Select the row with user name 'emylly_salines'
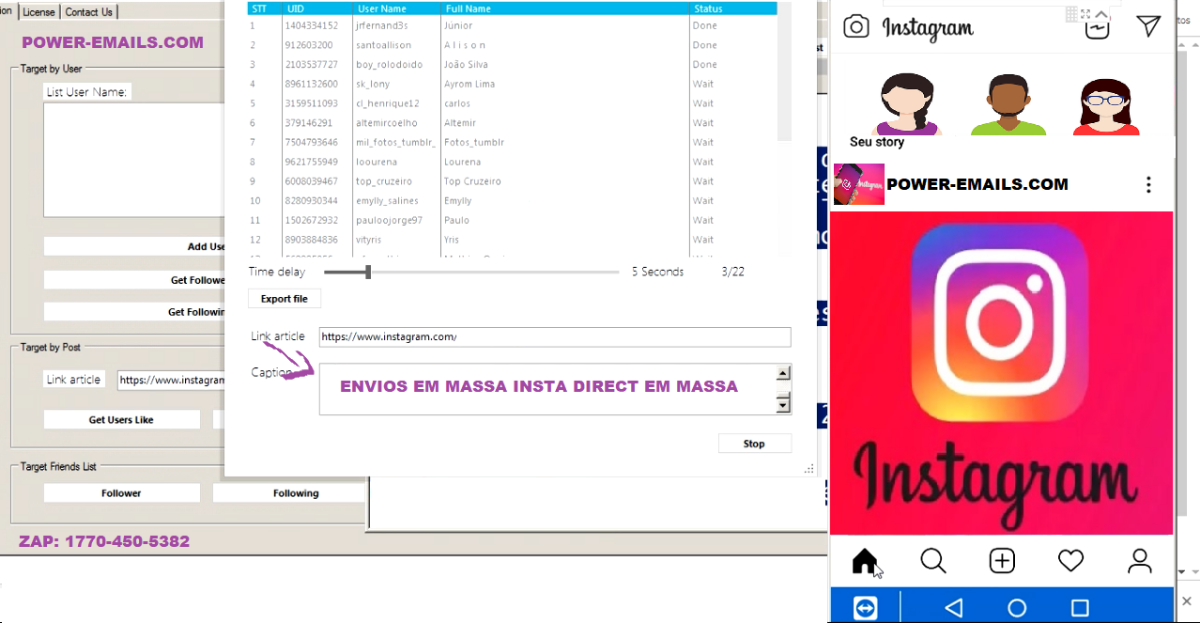Viewport: 1200px width, 623px height. point(513,201)
